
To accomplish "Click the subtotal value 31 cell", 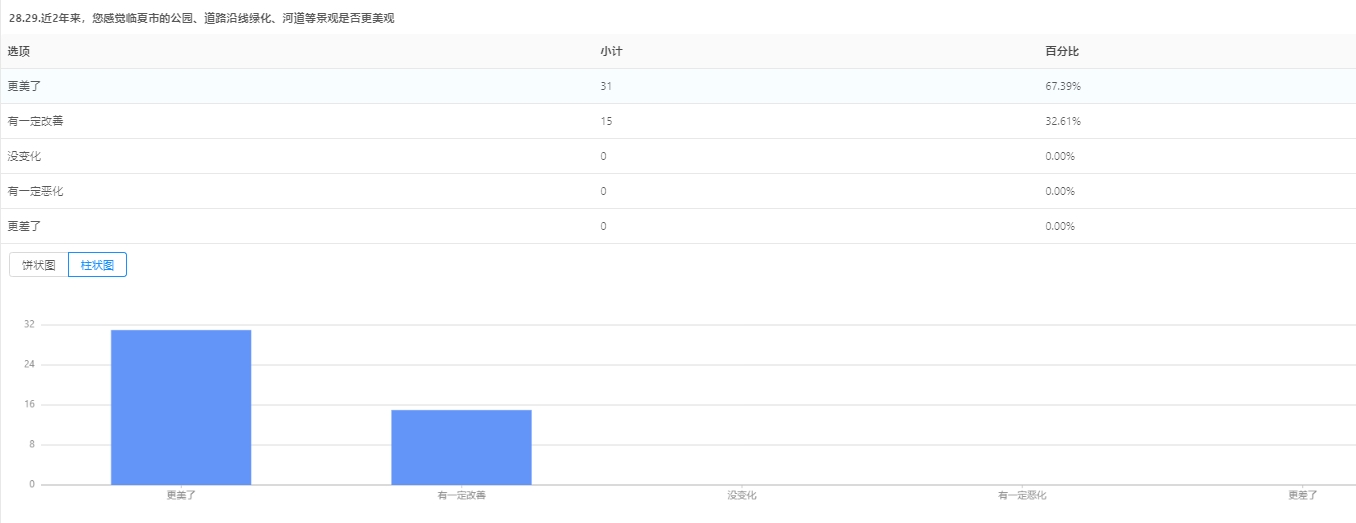I will 606,86.
